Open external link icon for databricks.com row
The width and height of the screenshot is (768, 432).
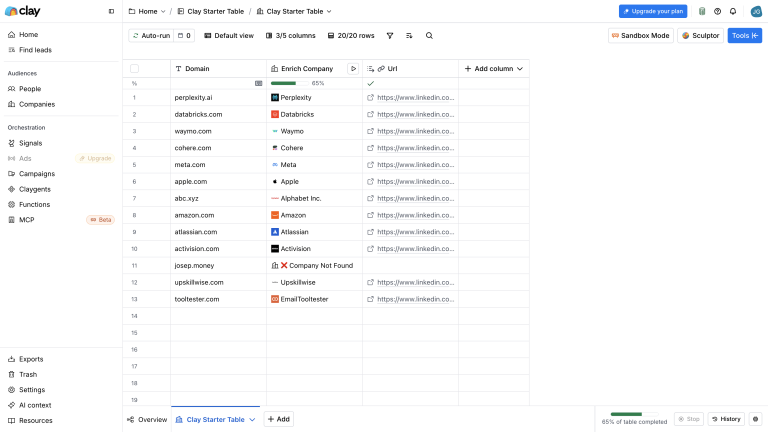(370, 114)
